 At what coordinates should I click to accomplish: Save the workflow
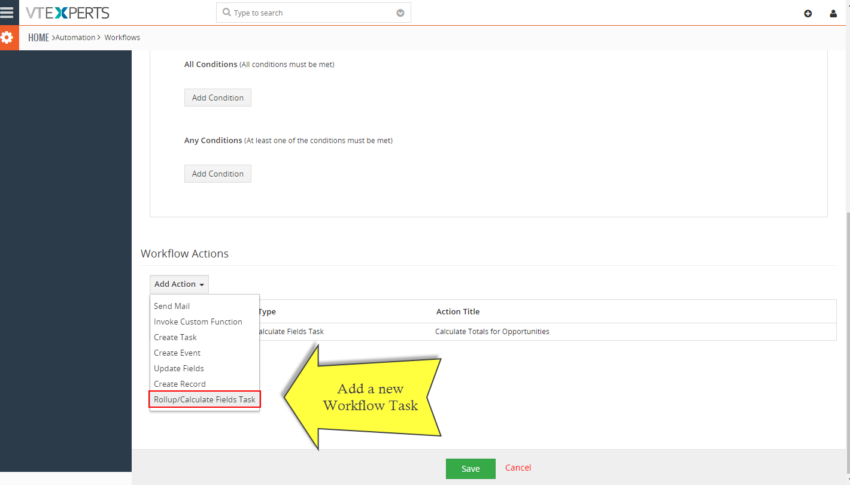point(471,469)
